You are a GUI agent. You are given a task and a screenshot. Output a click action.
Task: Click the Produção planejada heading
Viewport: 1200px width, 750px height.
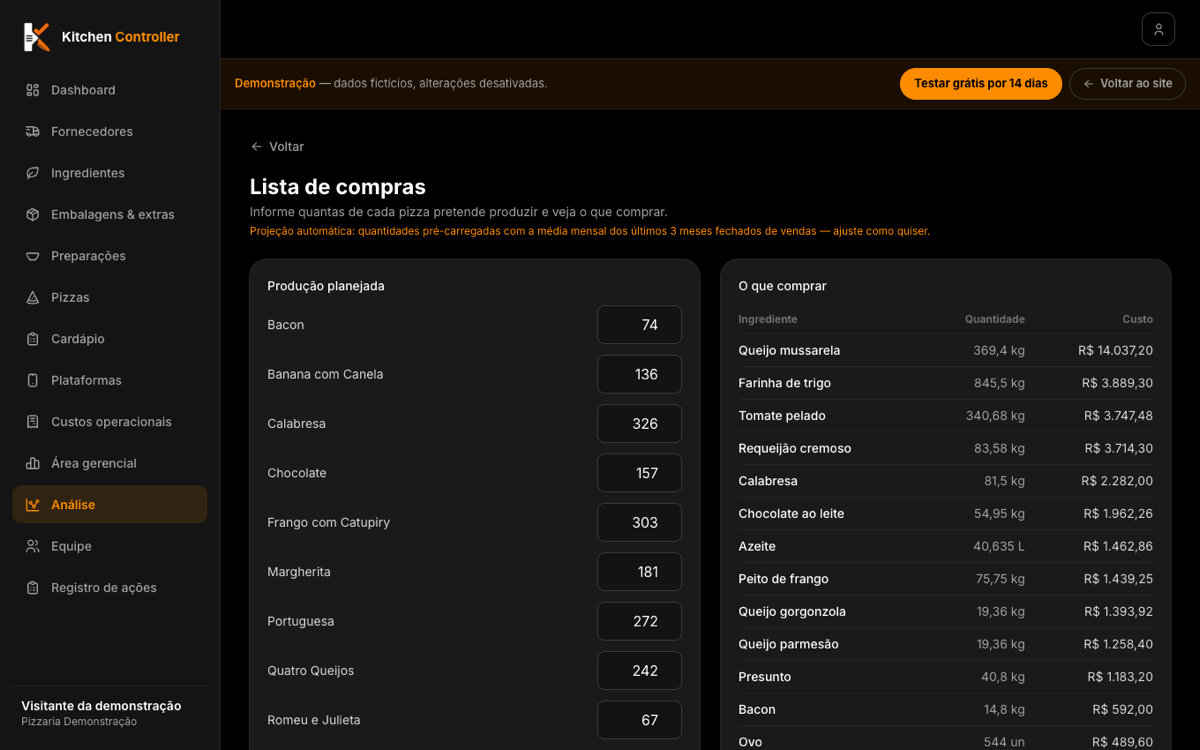326,286
